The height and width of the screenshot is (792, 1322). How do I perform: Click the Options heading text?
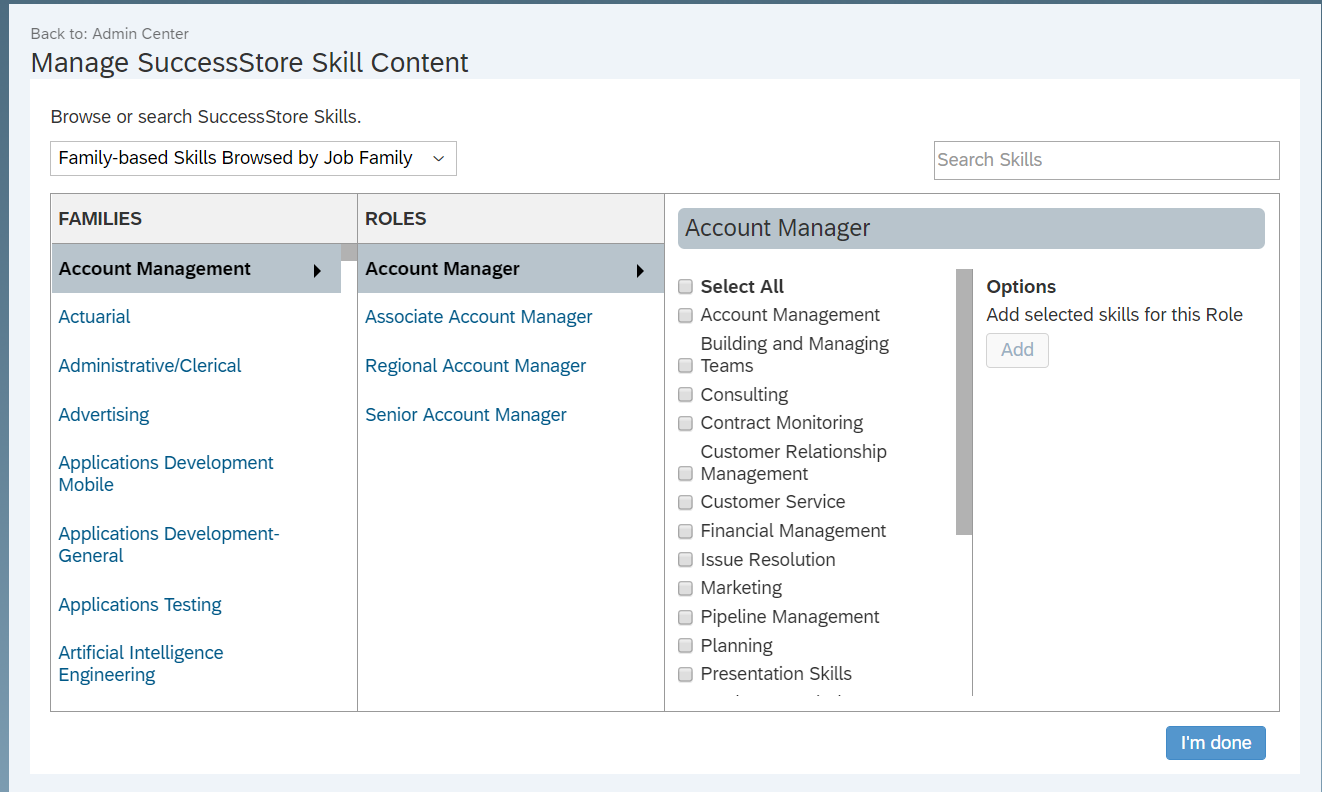pyautogui.click(x=1021, y=287)
